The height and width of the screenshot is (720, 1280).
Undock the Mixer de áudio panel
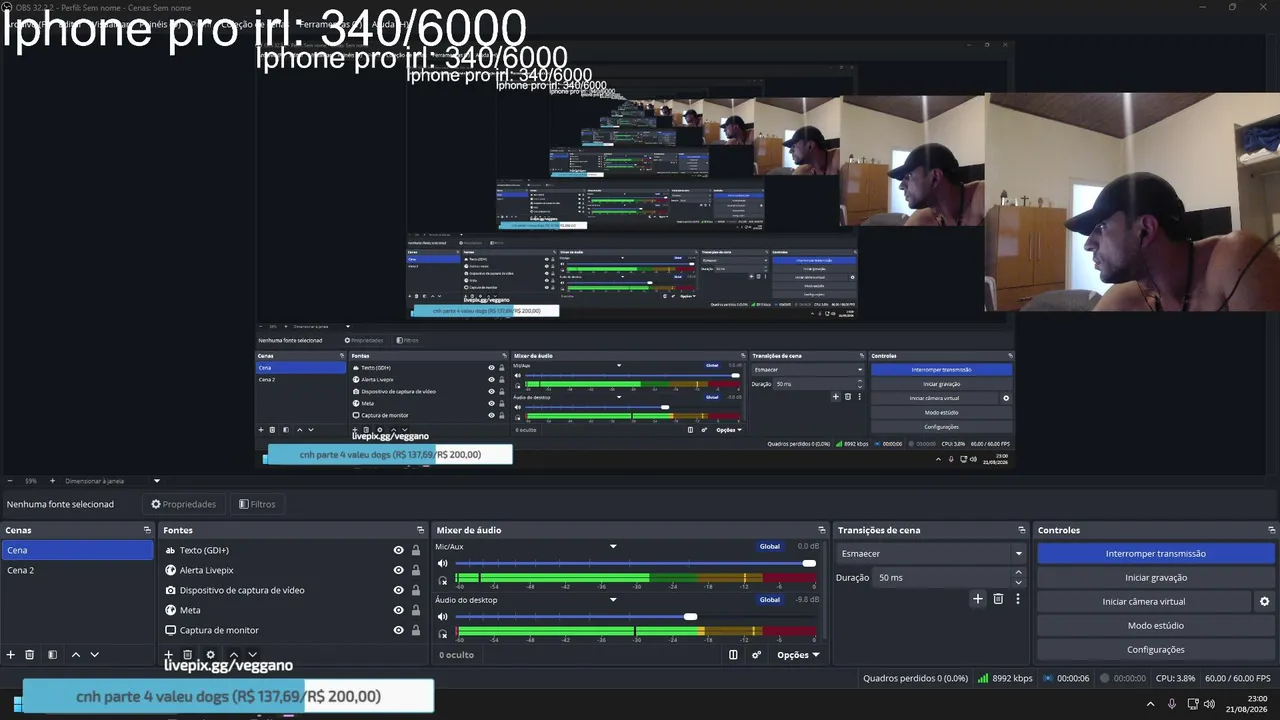822,530
